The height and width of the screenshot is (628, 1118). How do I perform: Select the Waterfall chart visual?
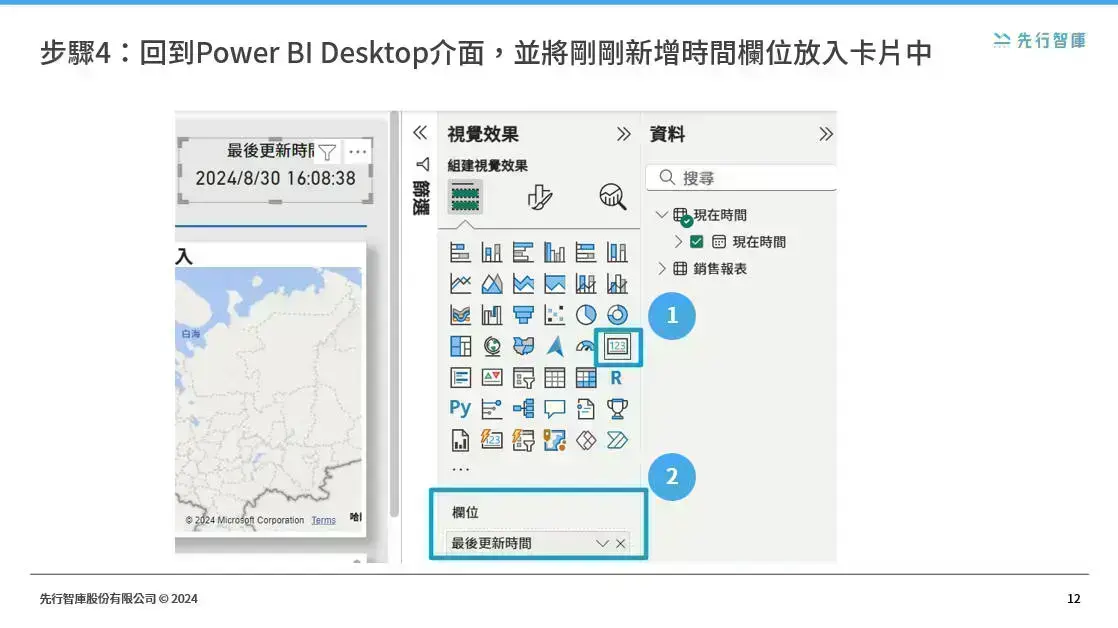[x=491, y=315]
